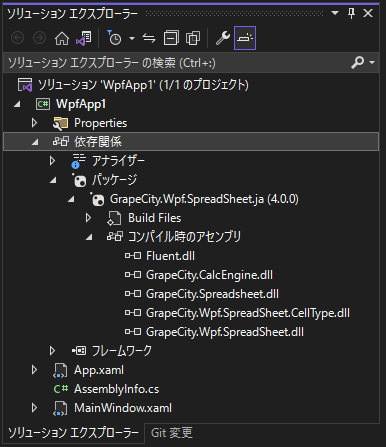The image size is (386, 447).
Task: Click the Solution Explorer search field
Action: pyautogui.click(x=177, y=63)
